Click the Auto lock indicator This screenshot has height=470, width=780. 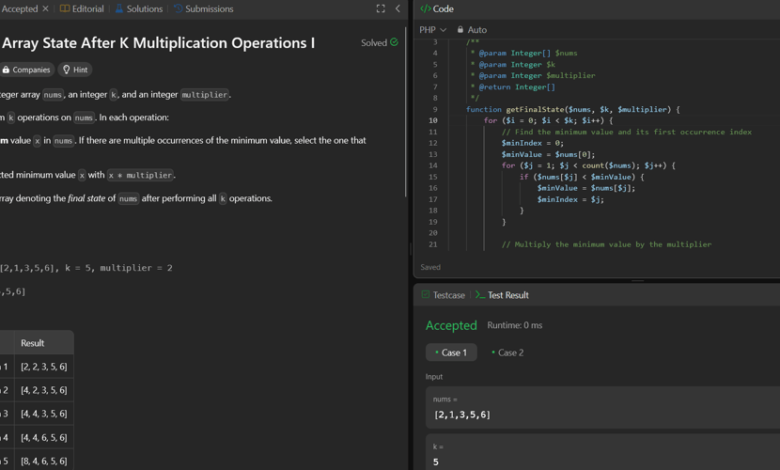pos(472,30)
